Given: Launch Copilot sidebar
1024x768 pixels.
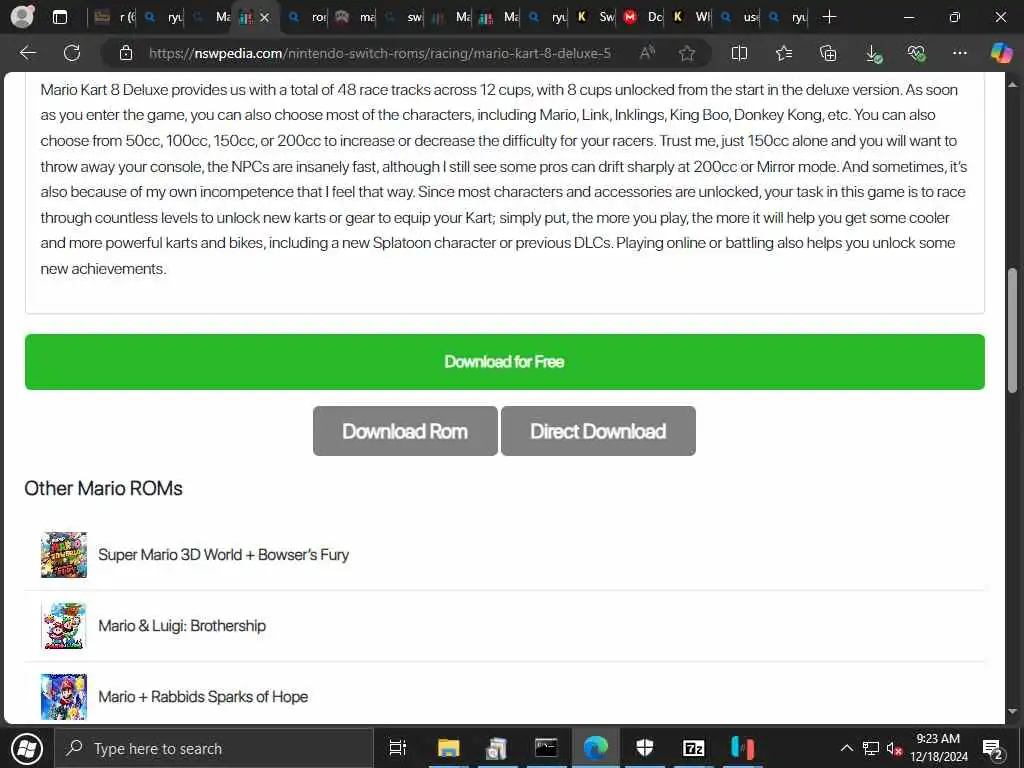Looking at the screenshot, I should coord(1001,53).
